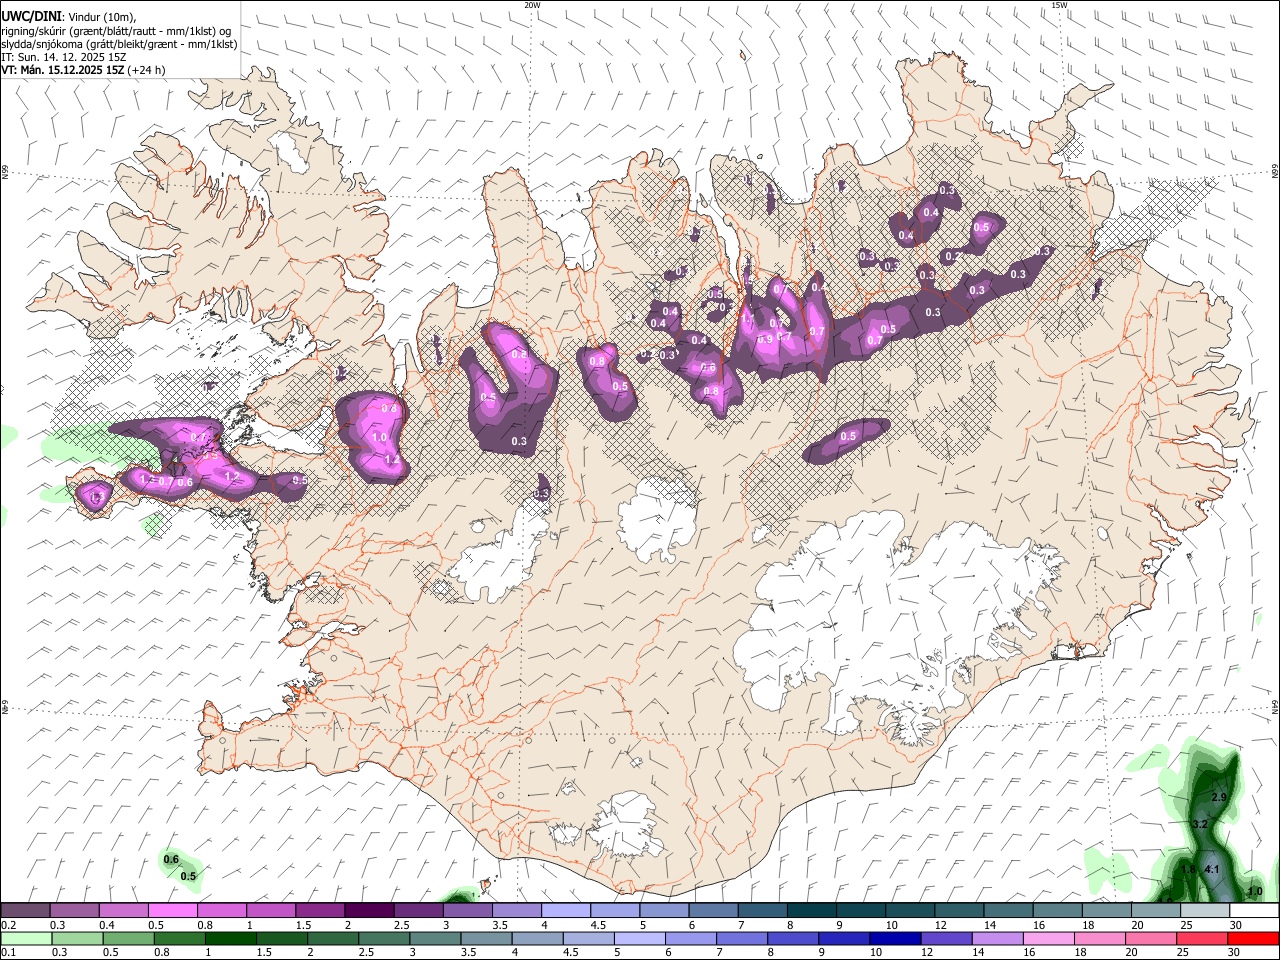Click the UWC/DINI title text
This screenshot has width=1280, height=960.
33,16
